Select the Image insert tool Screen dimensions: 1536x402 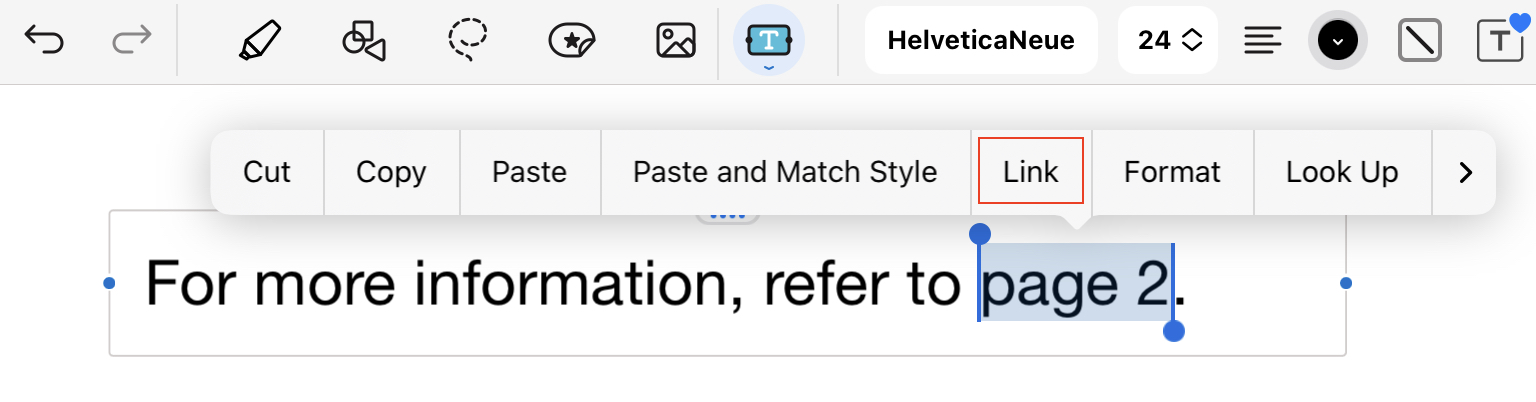(676, 40)
